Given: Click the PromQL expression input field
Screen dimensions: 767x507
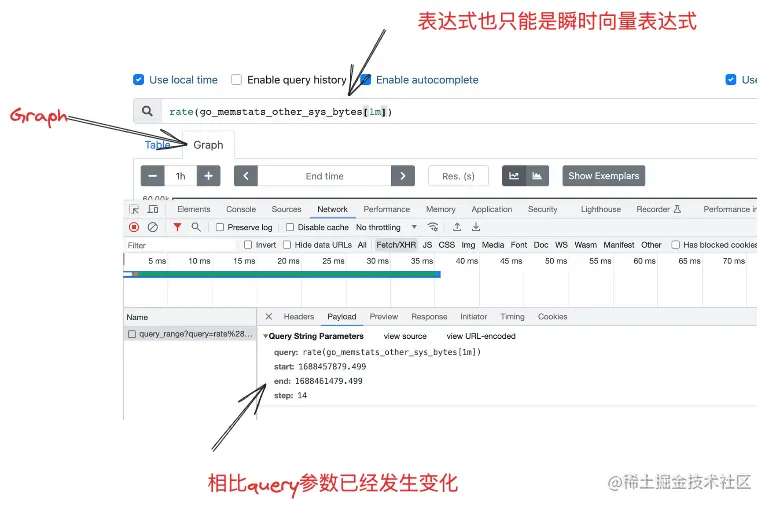Looking at the screenshot, I should (459, 112).
